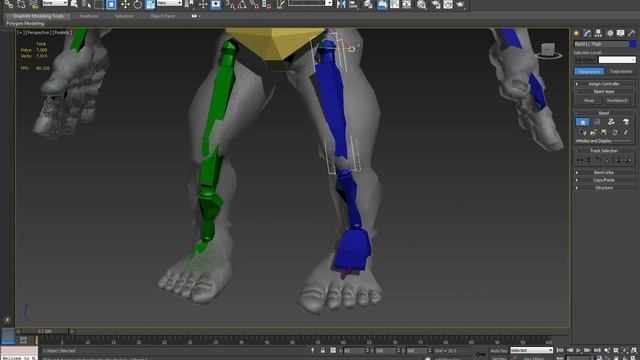
Task: Click the blue object color swatch
Action: coord(633,44)
